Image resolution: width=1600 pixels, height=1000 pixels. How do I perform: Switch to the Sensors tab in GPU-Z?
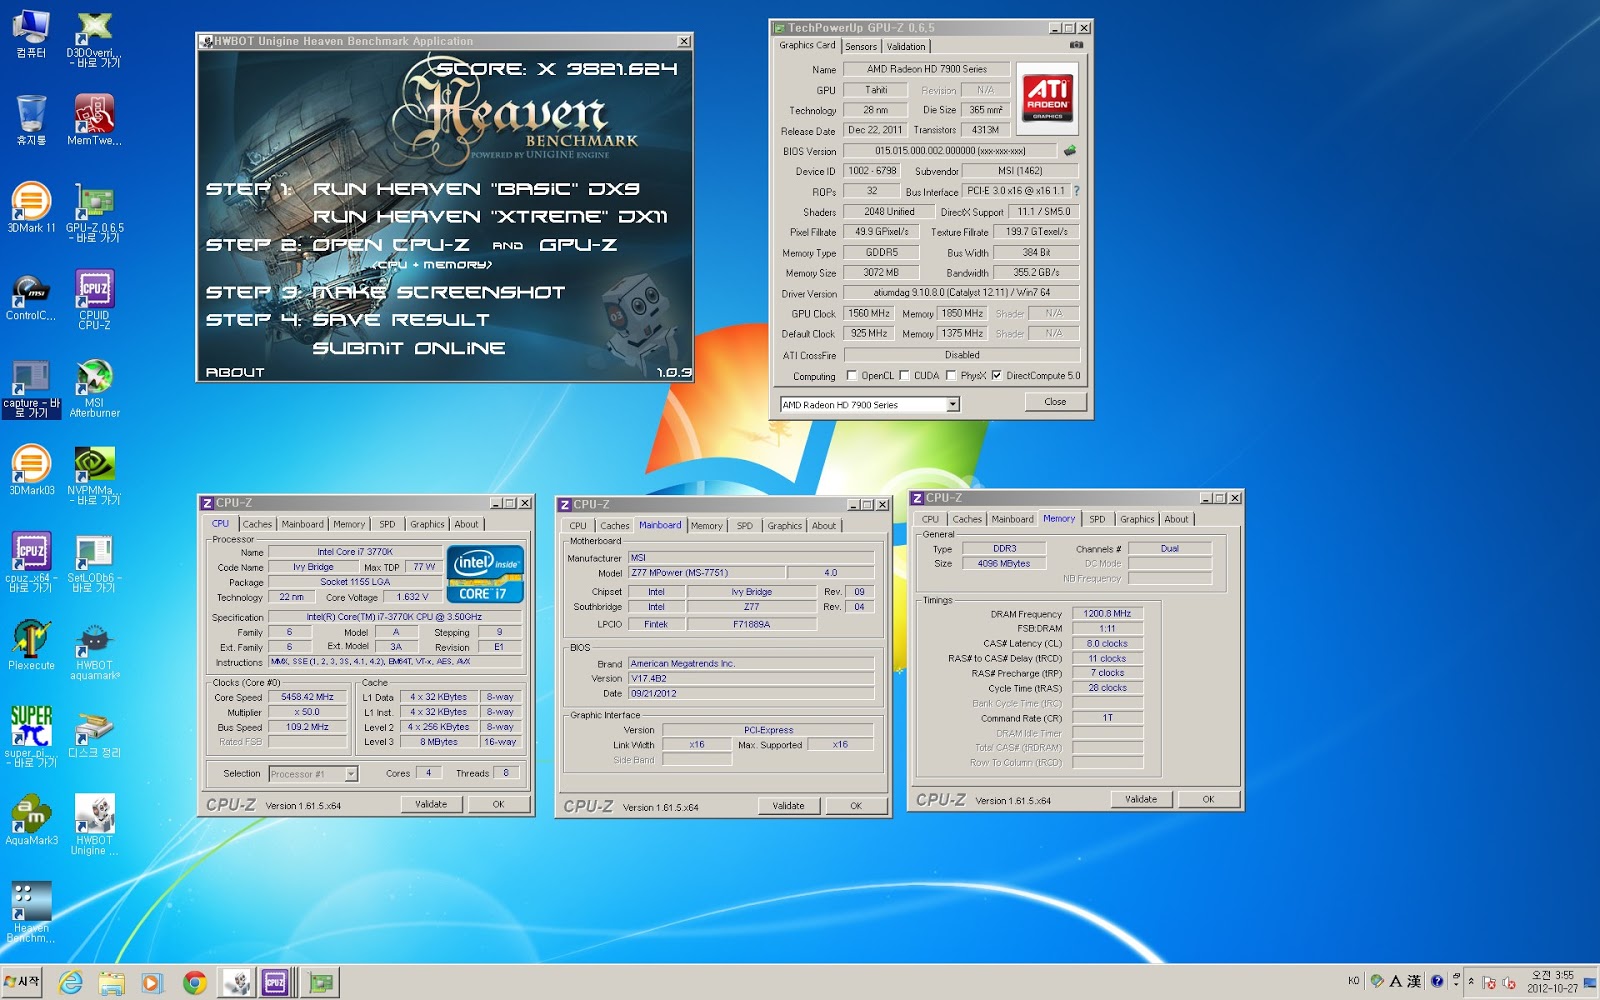[861, 47]
